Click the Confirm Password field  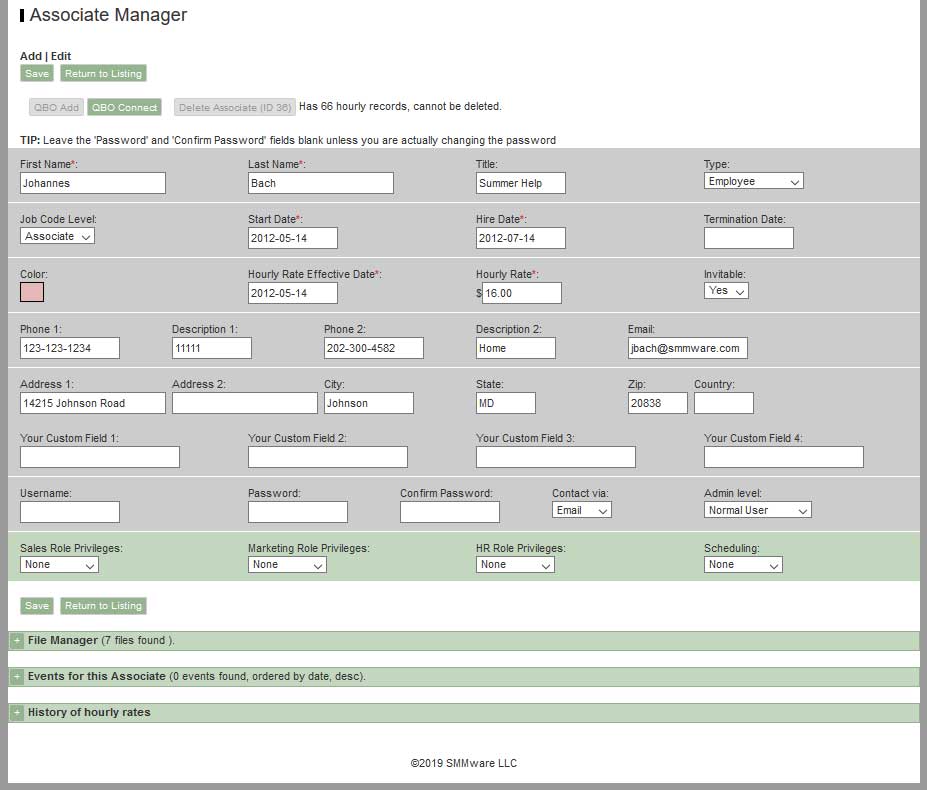tap(450, 512)
